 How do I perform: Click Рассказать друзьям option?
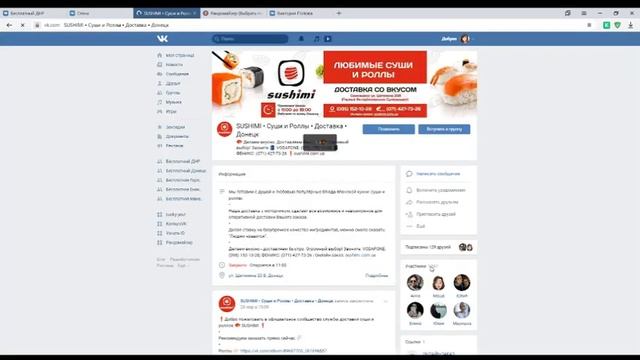click(x=437, y=202)
